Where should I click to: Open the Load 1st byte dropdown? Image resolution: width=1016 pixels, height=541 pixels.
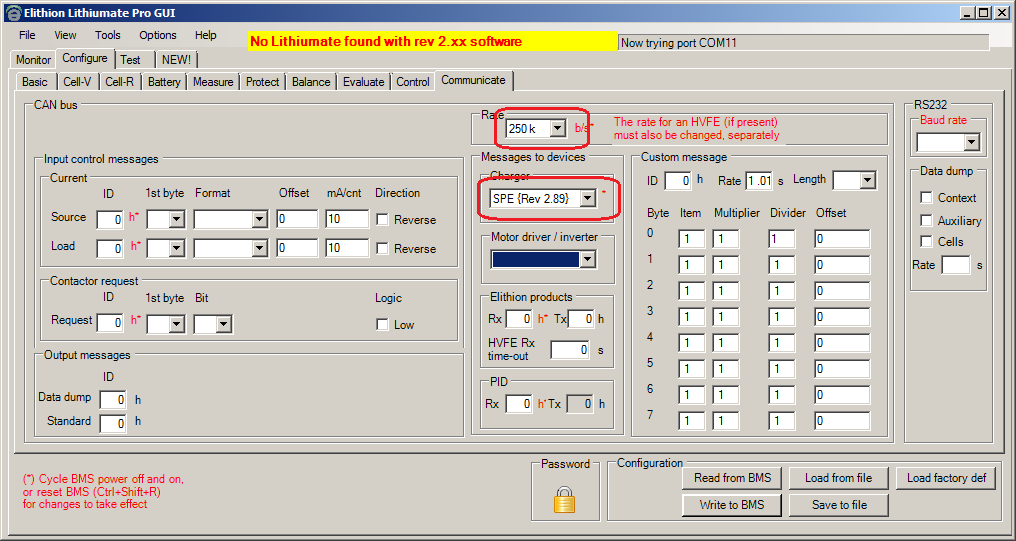click(x=177, y=247)
